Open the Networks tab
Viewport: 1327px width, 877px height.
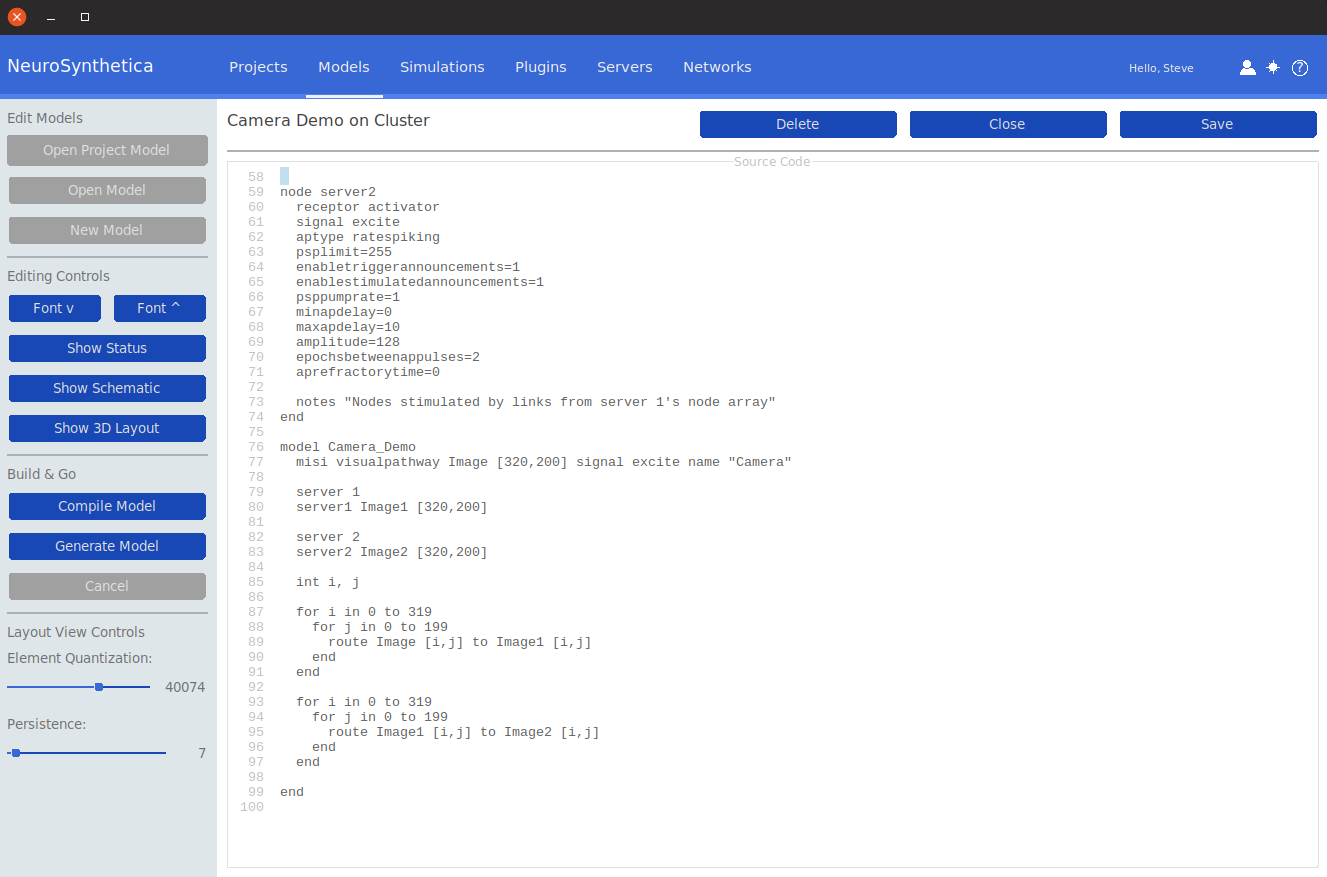(717, 67)
